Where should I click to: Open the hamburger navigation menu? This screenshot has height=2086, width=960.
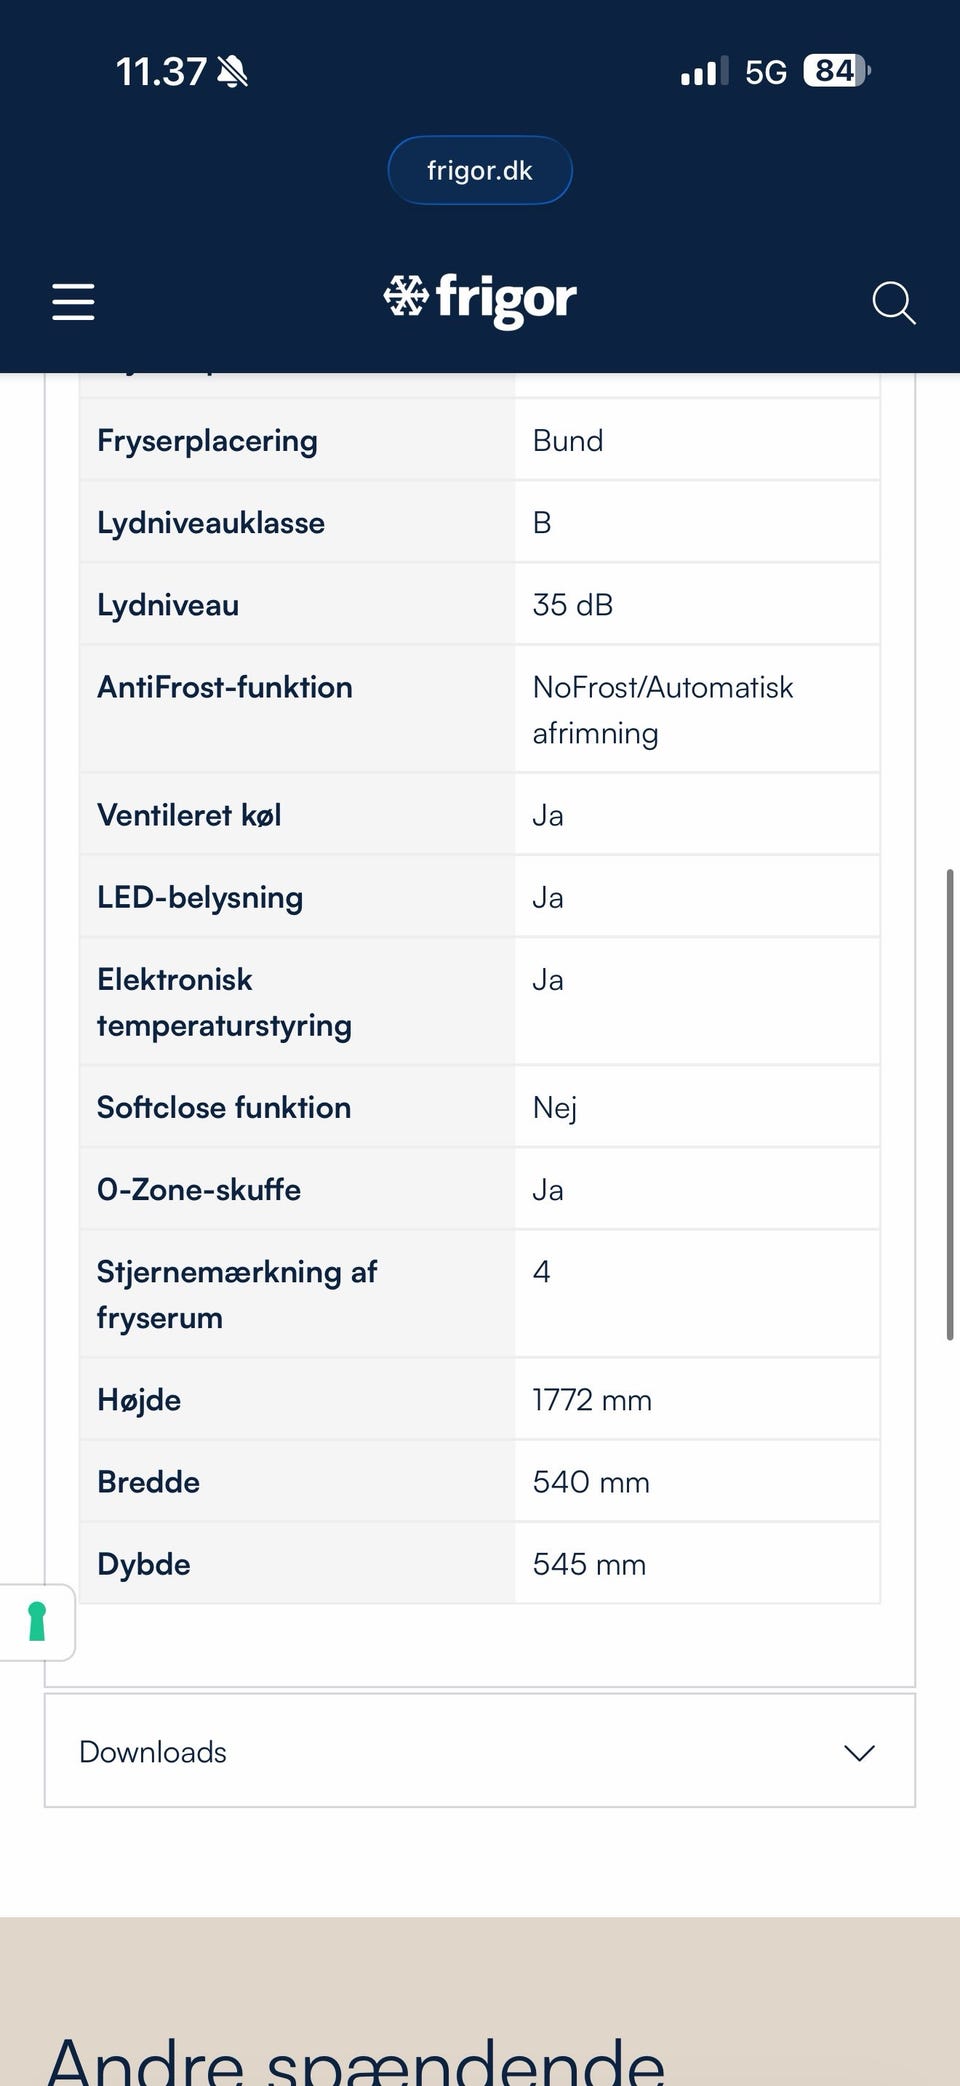tap(73, 301)
